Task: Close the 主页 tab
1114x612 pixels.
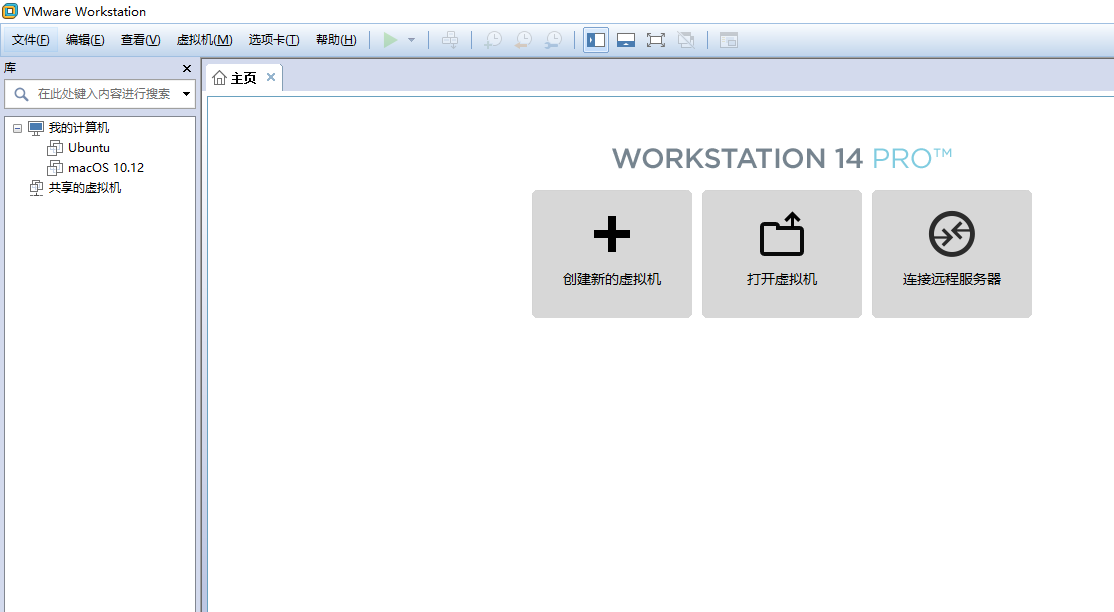Action: (x=271, y=77)
